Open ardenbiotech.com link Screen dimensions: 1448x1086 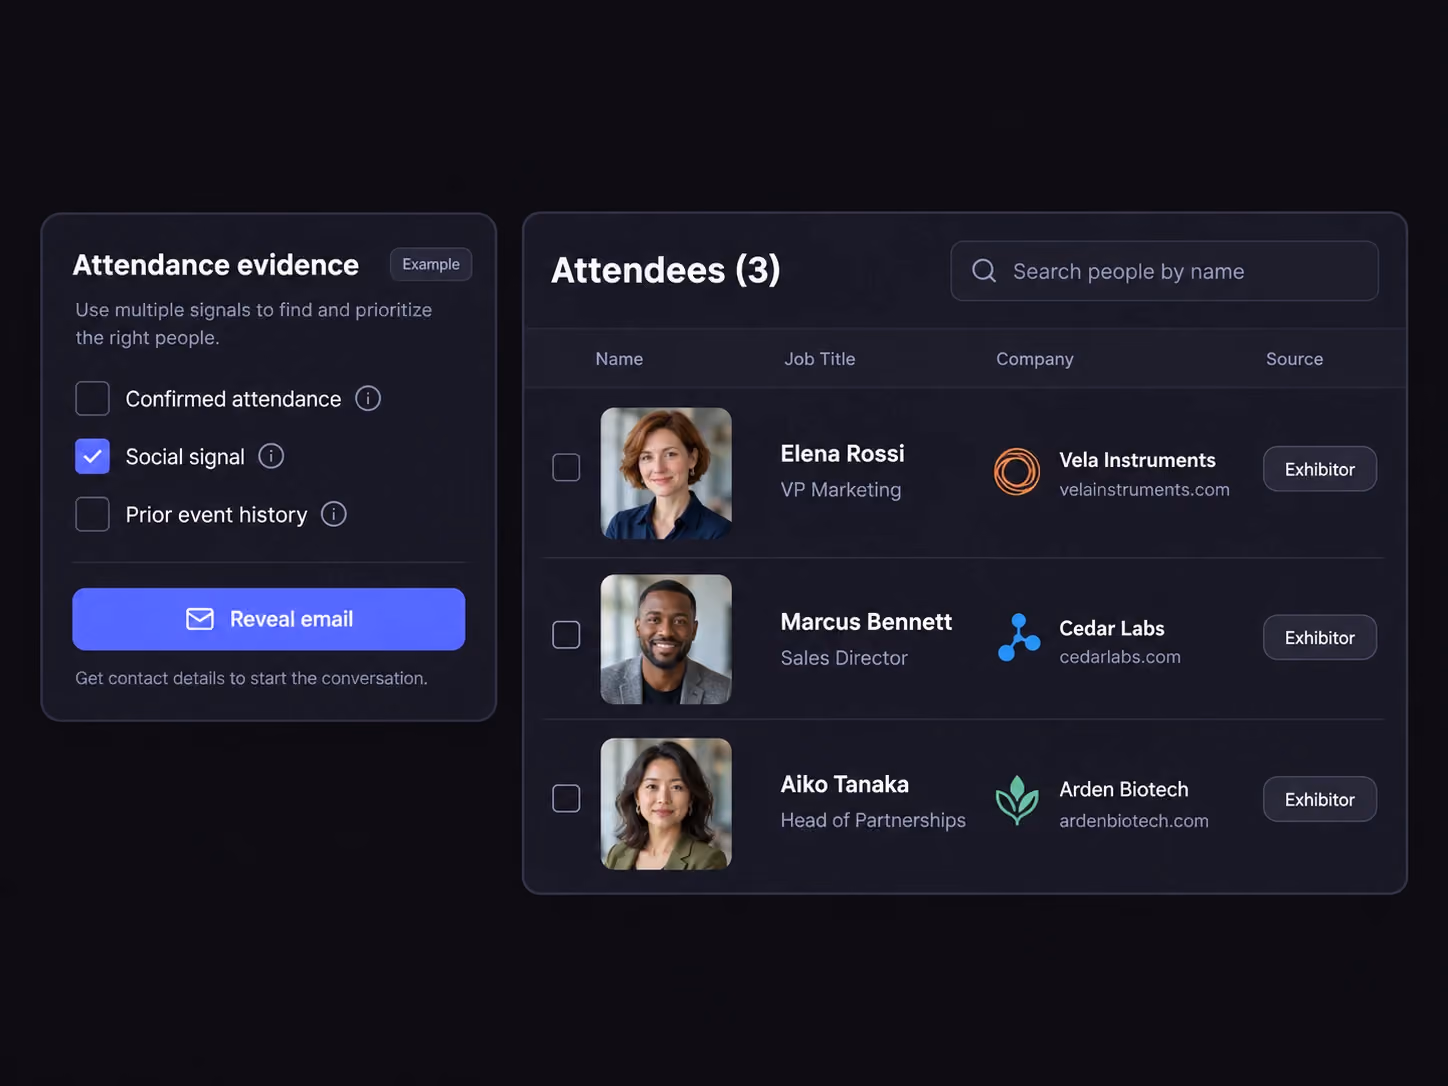(1134, 821)
